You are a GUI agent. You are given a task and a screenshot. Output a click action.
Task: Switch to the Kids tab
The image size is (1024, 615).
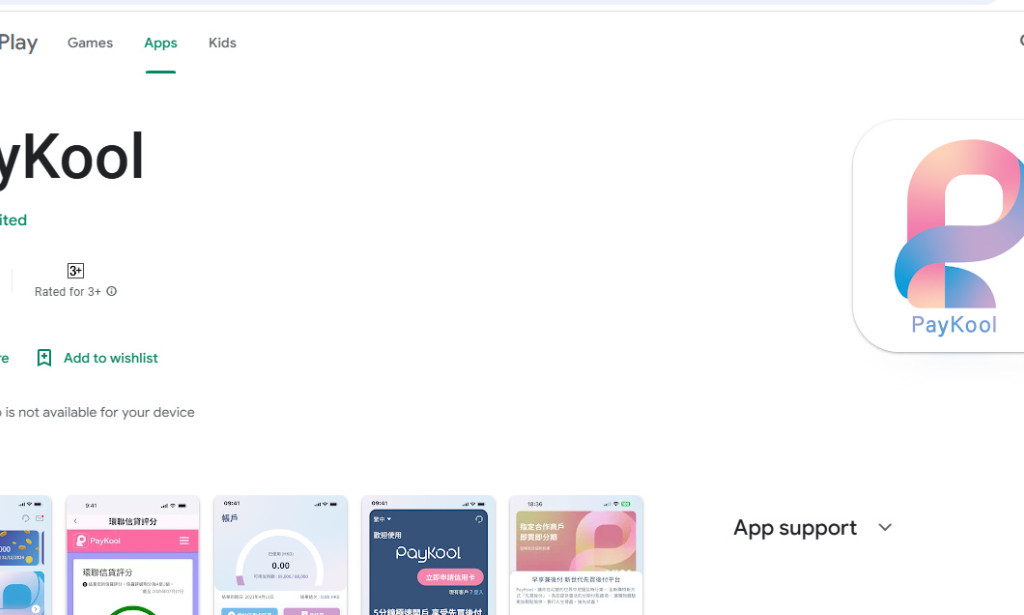coord(222,43)
